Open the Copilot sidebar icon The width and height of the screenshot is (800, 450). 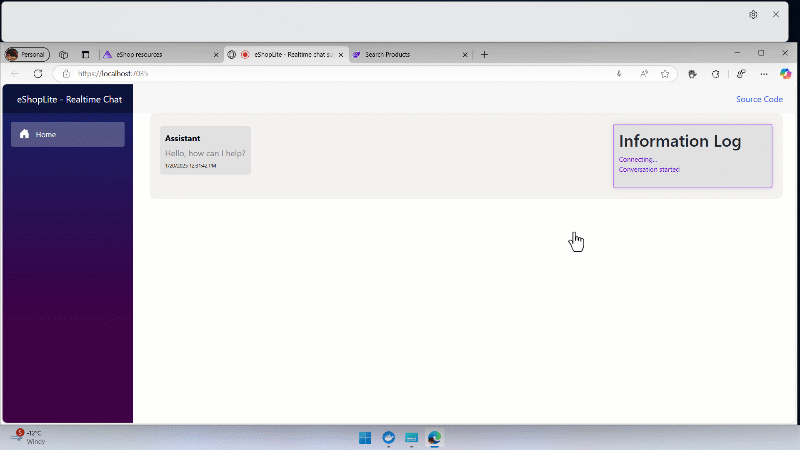coord(785,74)
